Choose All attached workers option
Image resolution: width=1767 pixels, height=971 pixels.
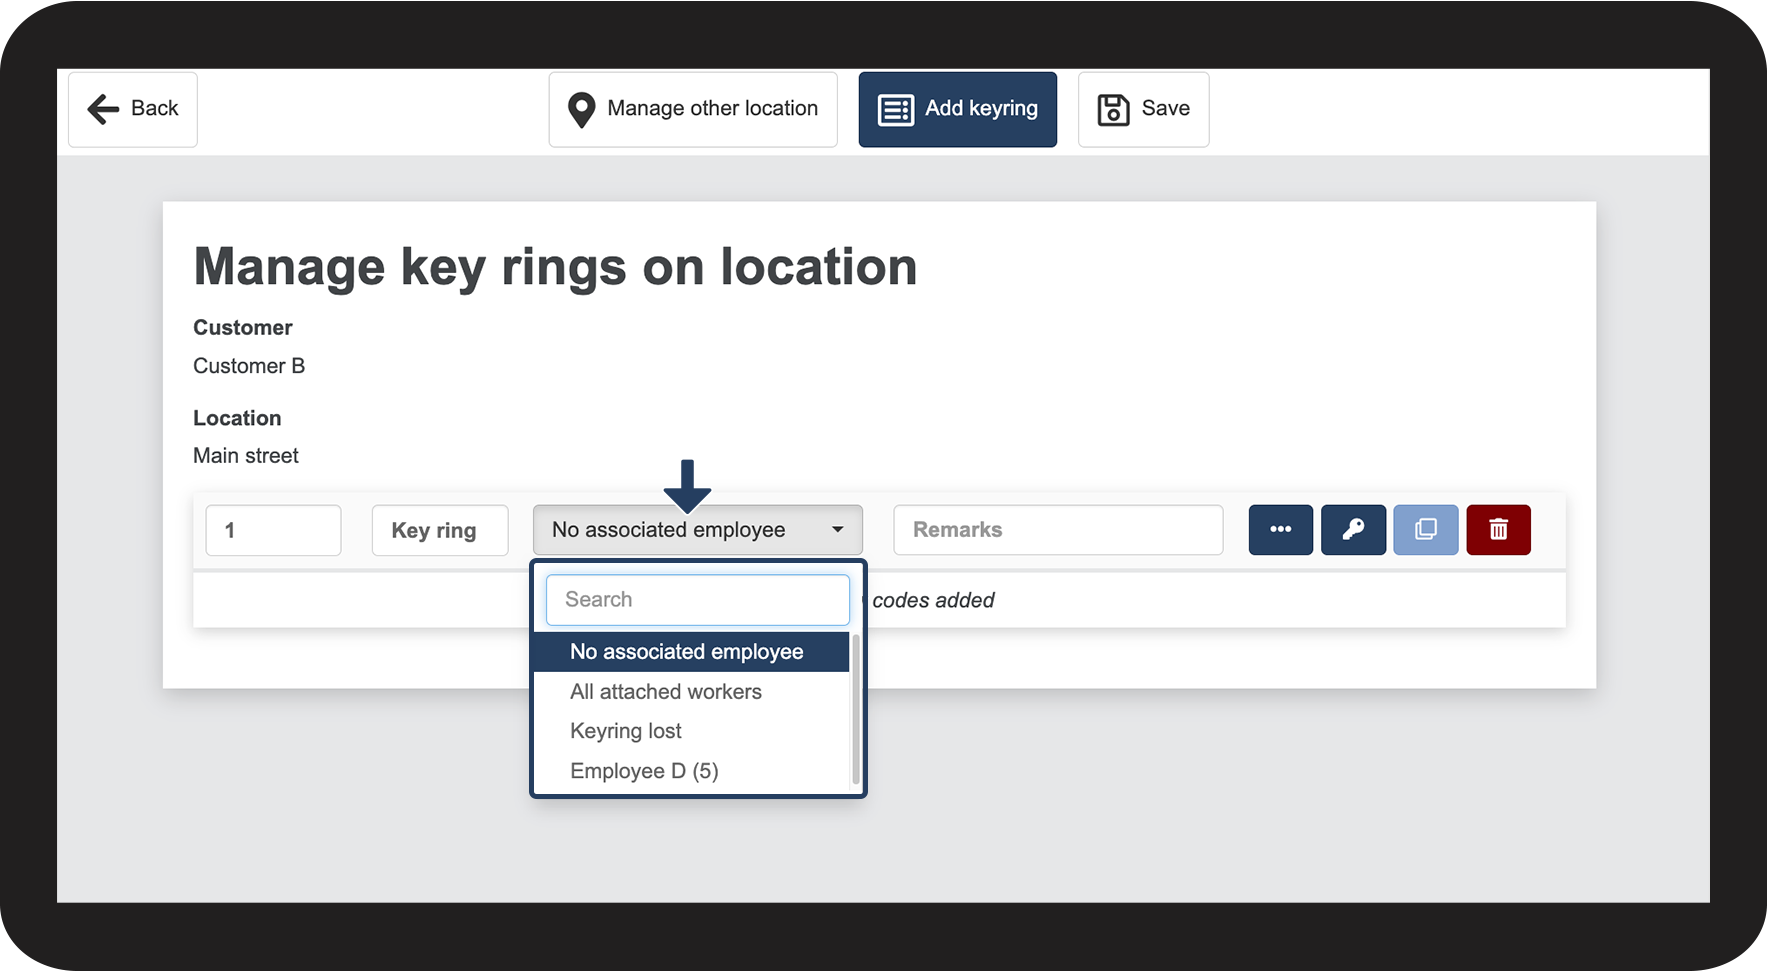(692, 692)
